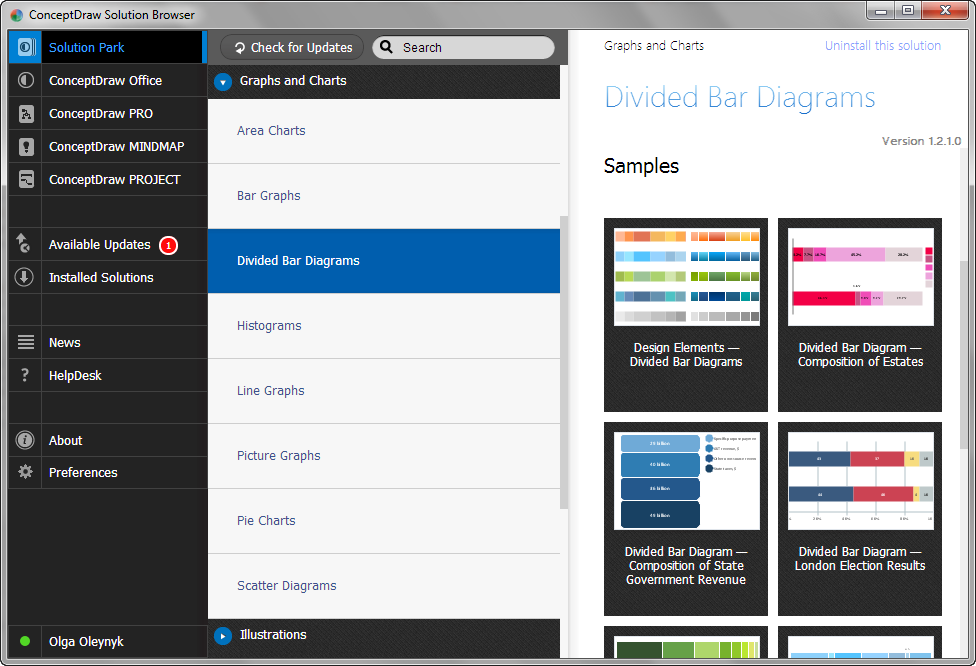This screenshot has width=976, height=666.
Task: Click the Check for Updates button
Action: point(292,47)
